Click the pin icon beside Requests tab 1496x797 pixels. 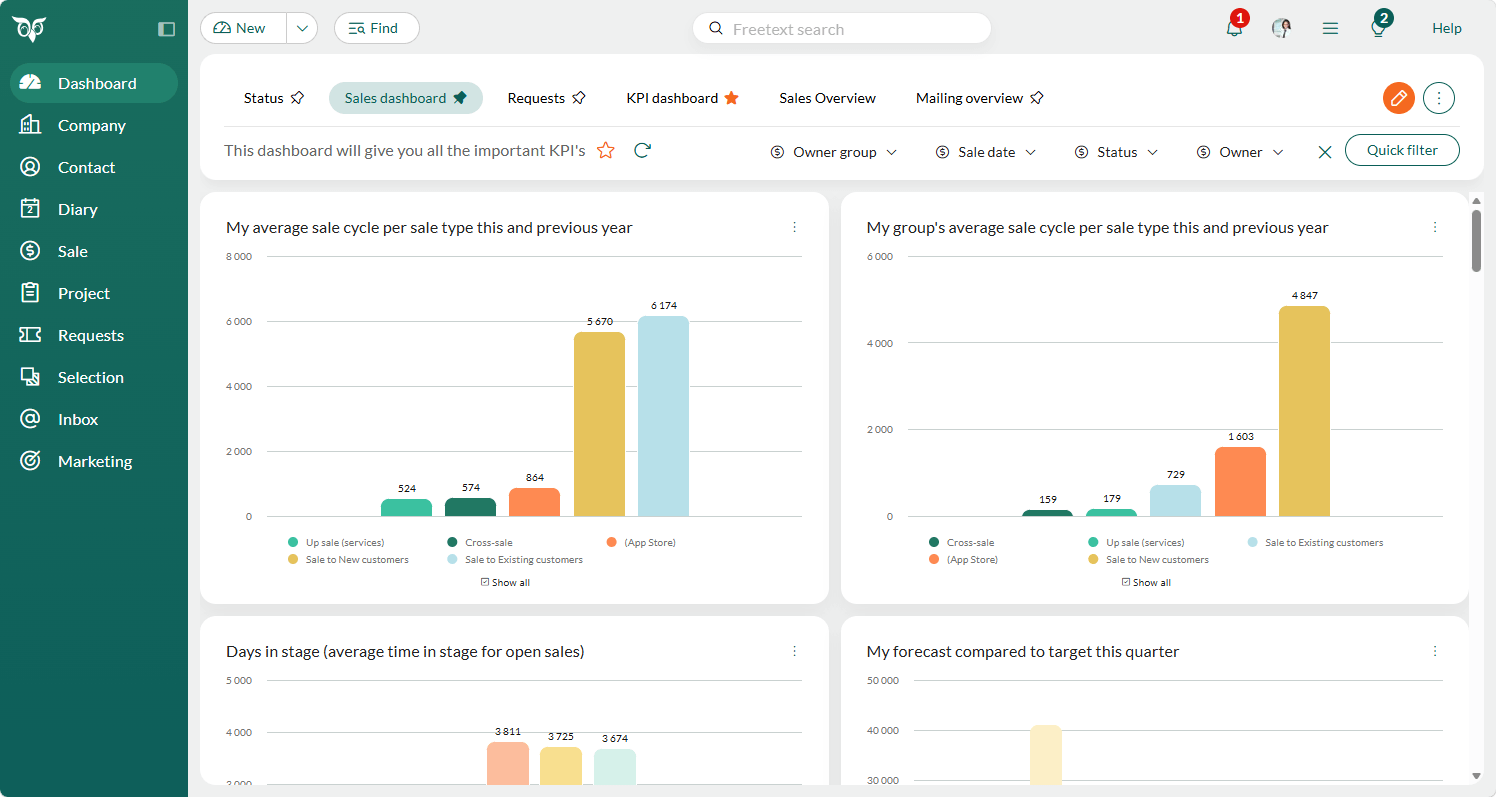click(x=579, y=98)
